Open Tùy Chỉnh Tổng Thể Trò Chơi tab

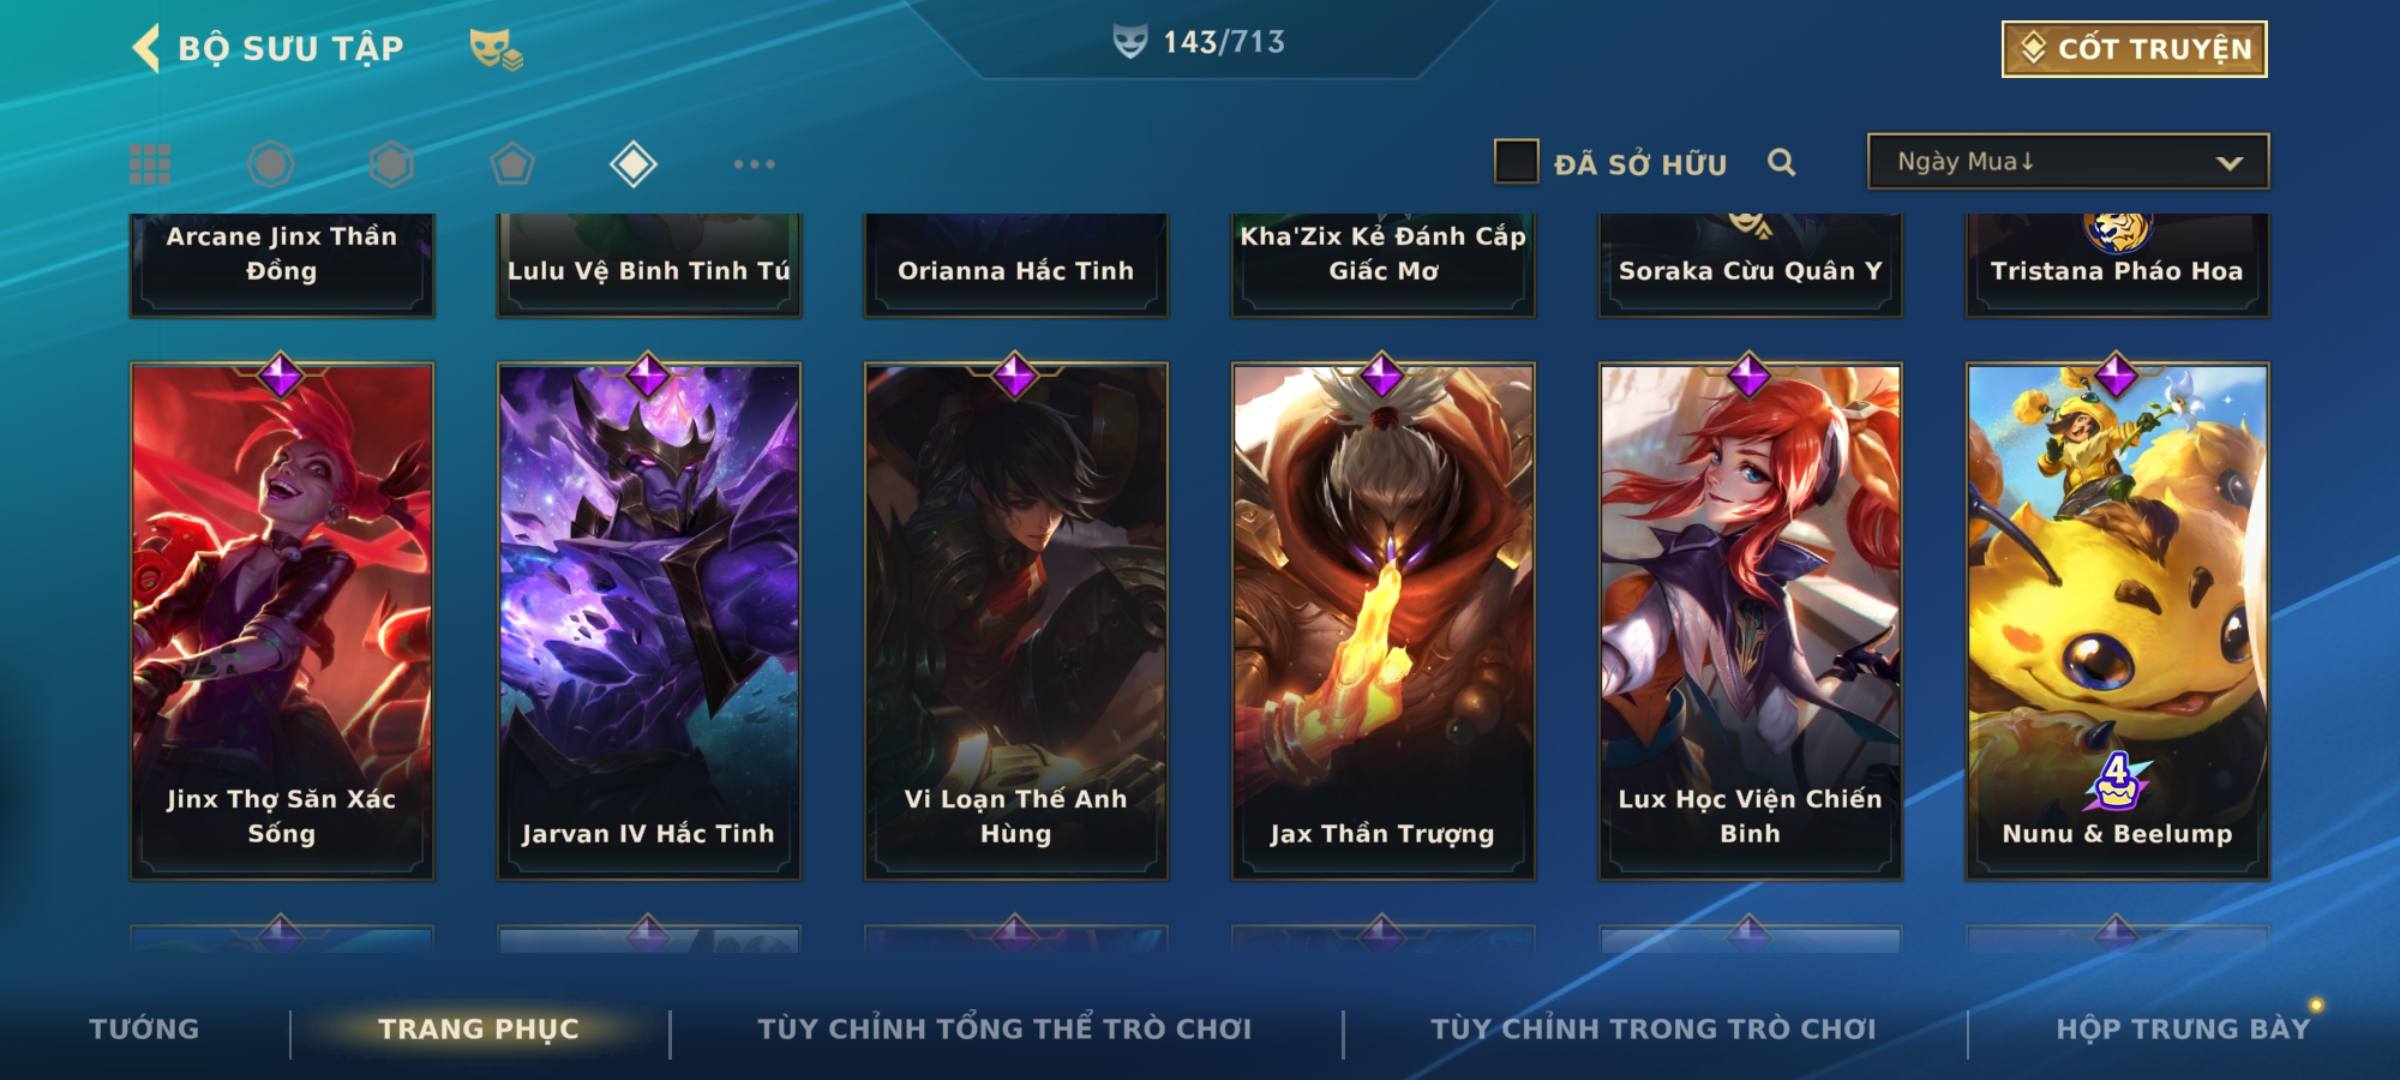[1004, 1029]
